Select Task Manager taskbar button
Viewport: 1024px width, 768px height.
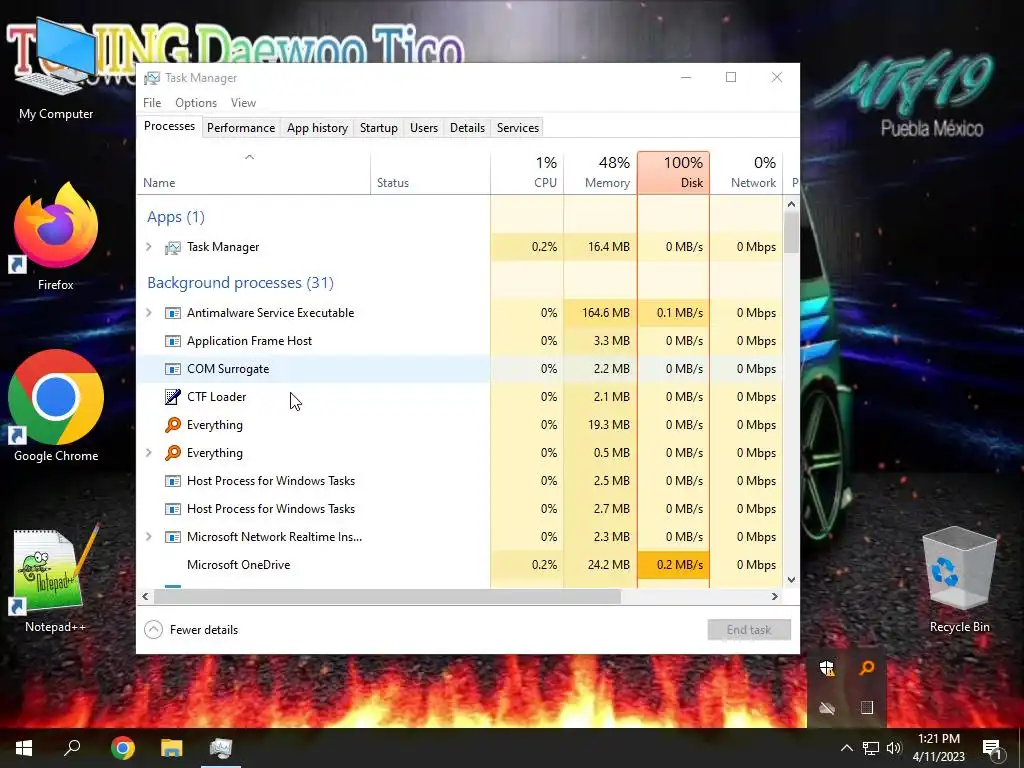tap(221, 748)
